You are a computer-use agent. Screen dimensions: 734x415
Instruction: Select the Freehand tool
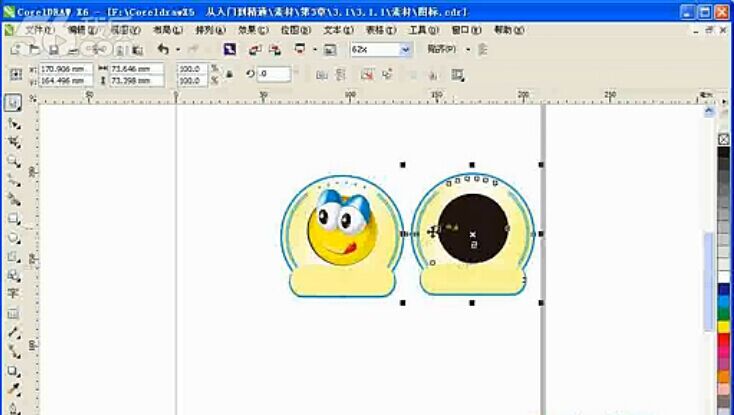[x=14, y=181]
